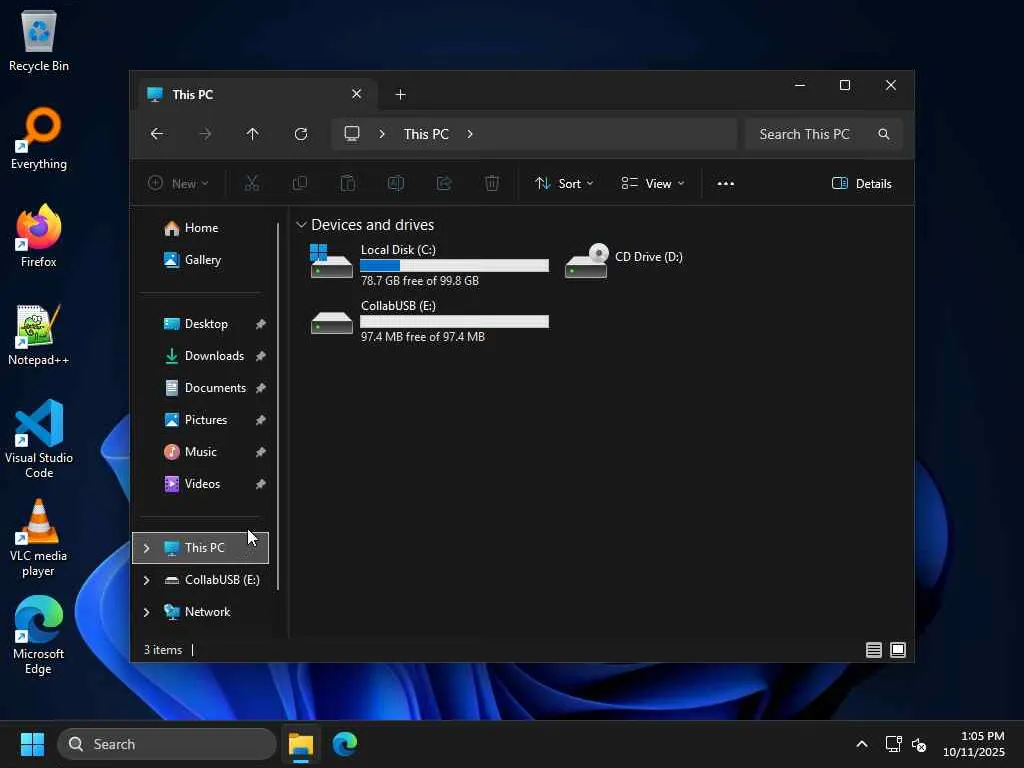
Task: Unpin Documents from quick access
Action: click(x=261, y=388)
